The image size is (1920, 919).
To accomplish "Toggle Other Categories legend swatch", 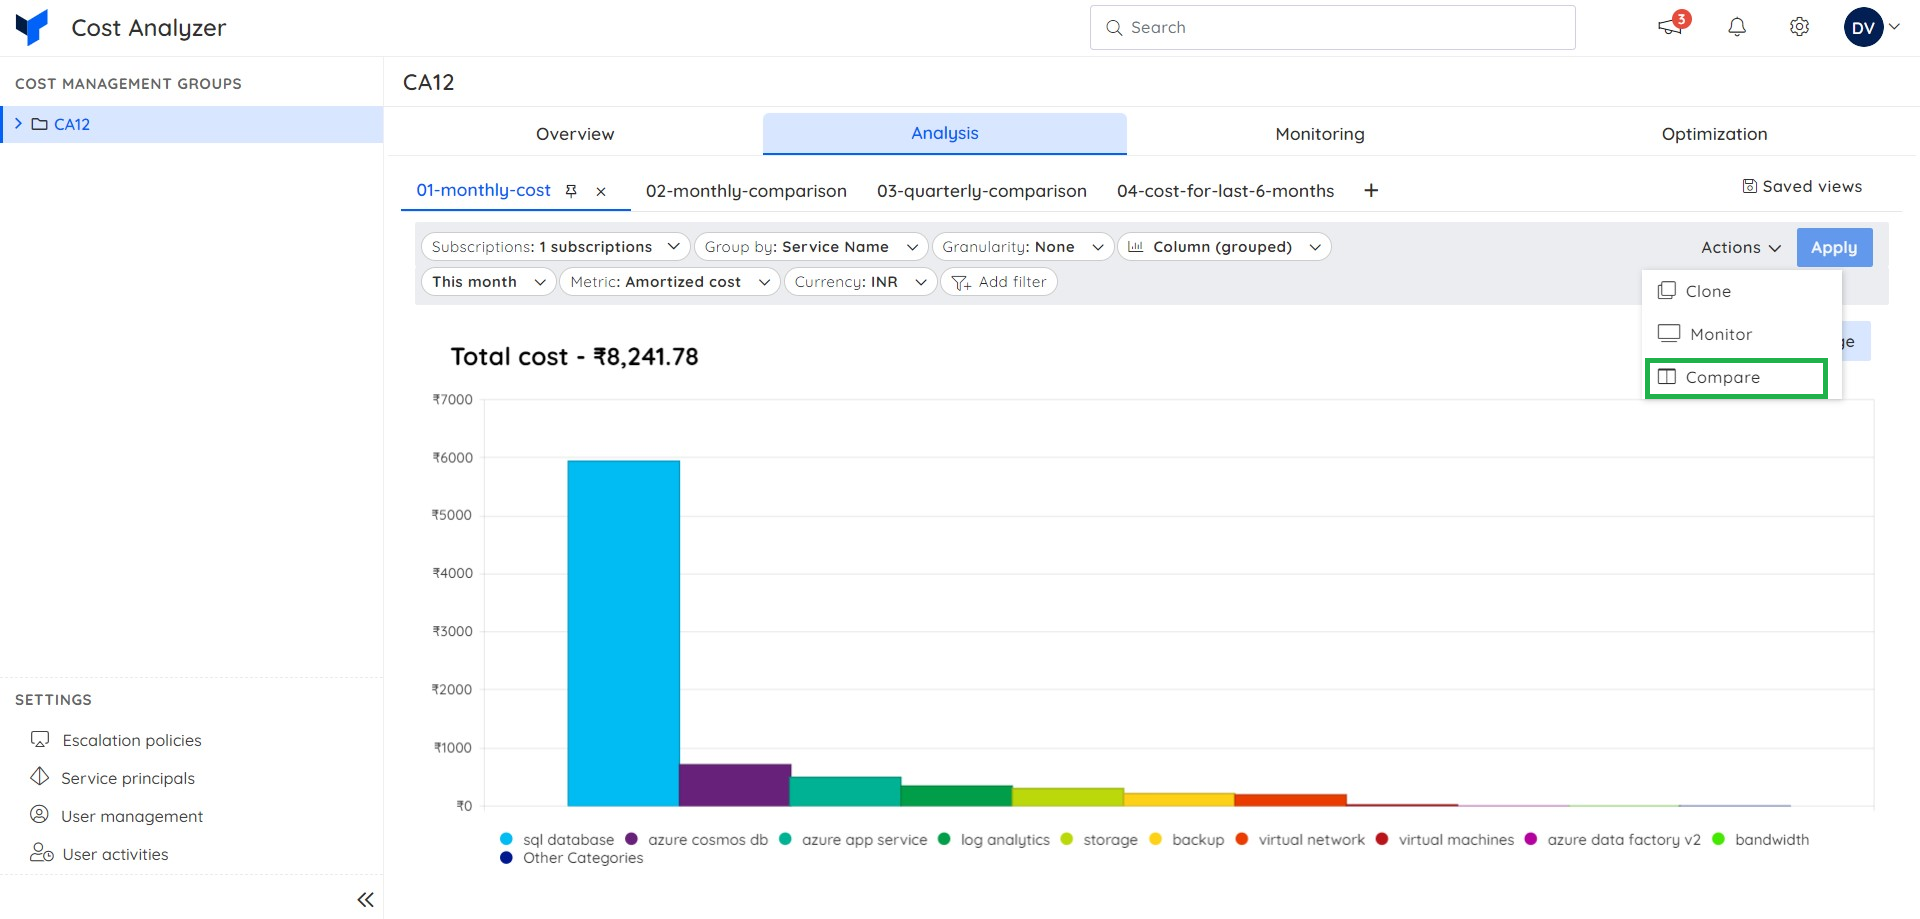I will click(x=506, y=858).
